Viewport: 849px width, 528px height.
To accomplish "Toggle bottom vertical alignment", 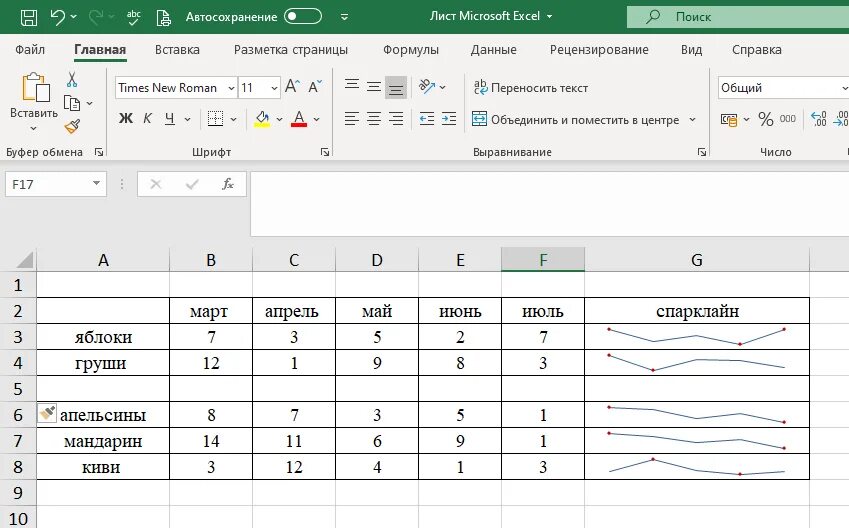I will tap(396, 87).
